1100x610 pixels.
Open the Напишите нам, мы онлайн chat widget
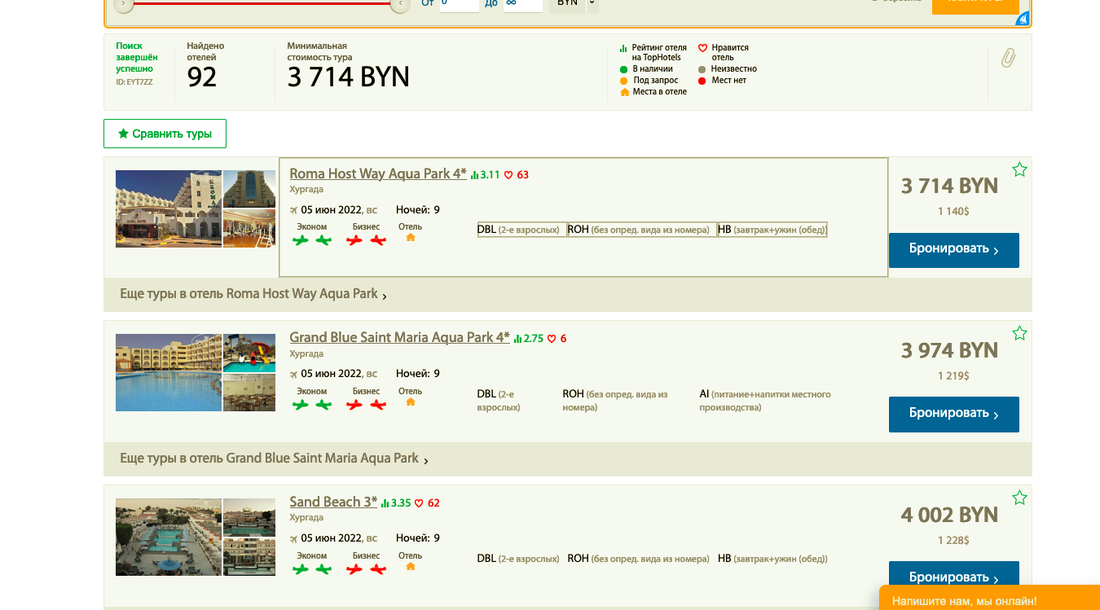click(x=989, y=598)
